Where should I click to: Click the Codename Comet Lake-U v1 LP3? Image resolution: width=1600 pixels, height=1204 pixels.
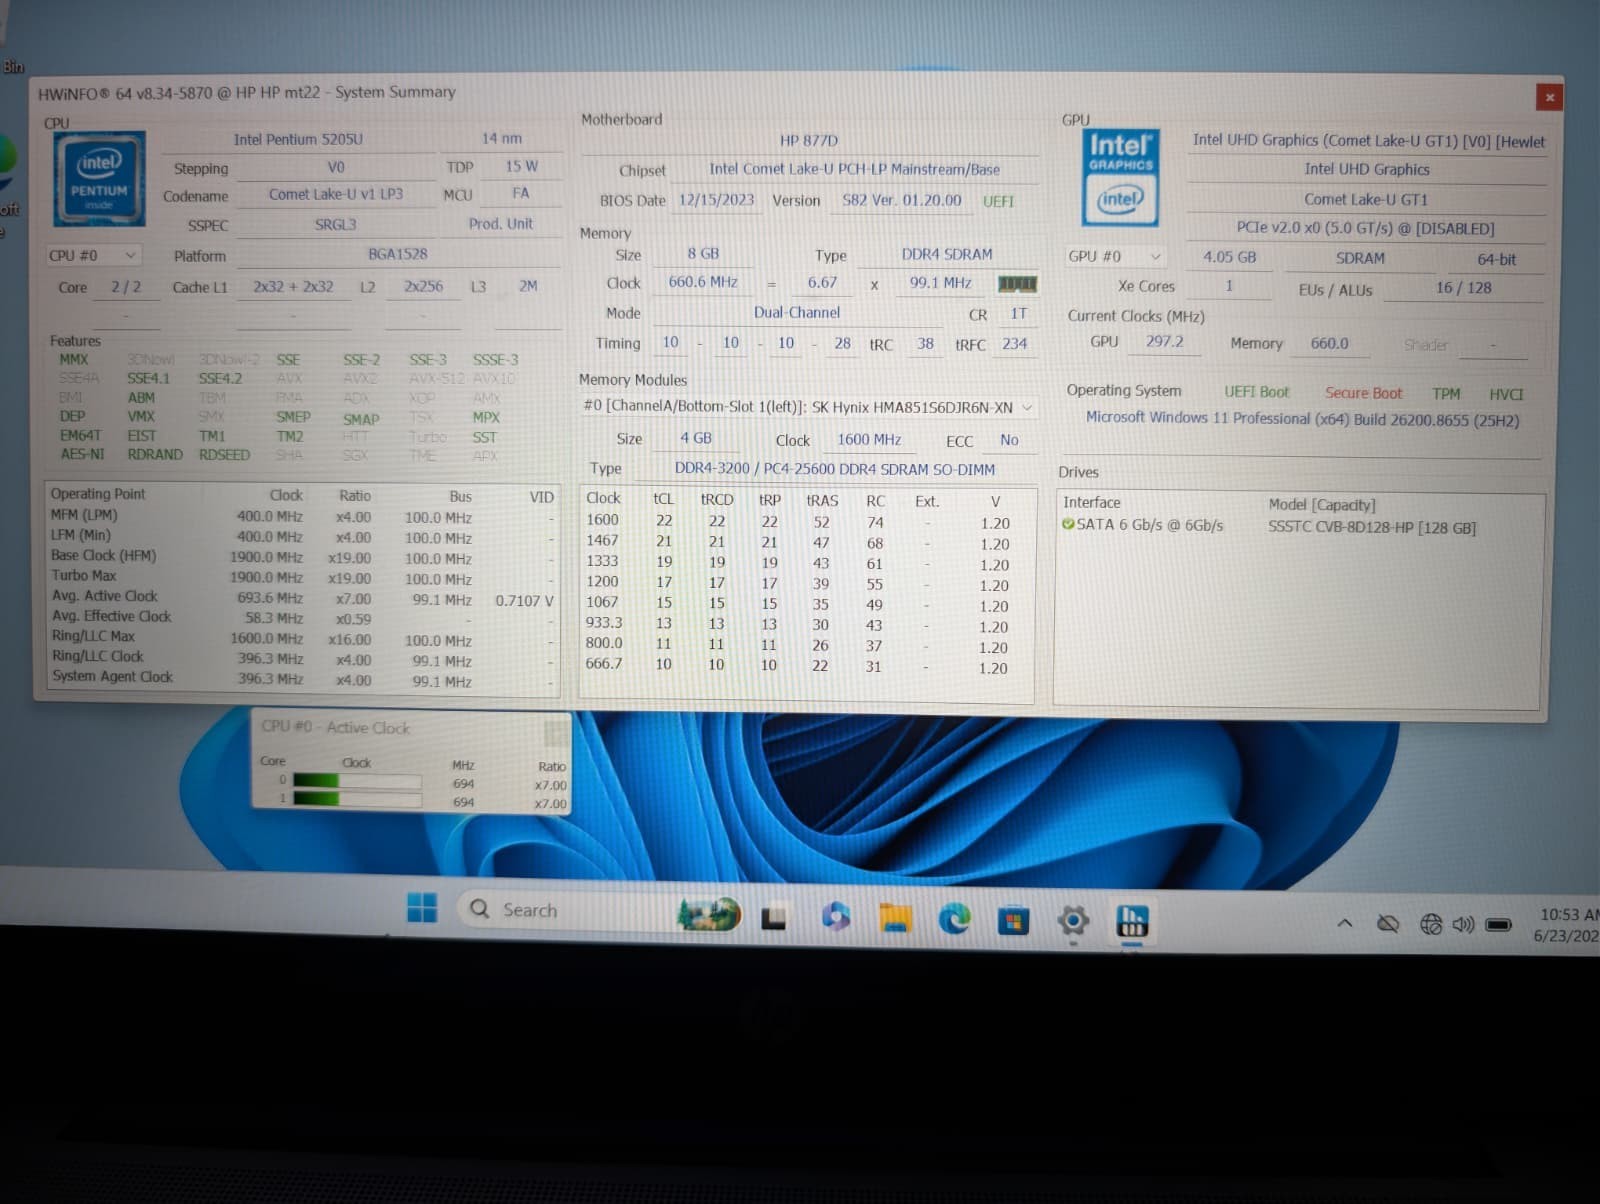coord(336,194)
